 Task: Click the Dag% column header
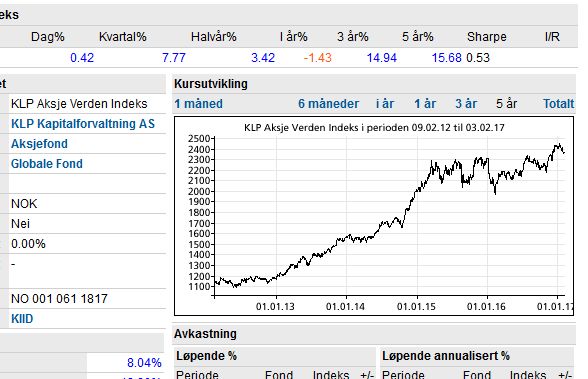[48, 37]
